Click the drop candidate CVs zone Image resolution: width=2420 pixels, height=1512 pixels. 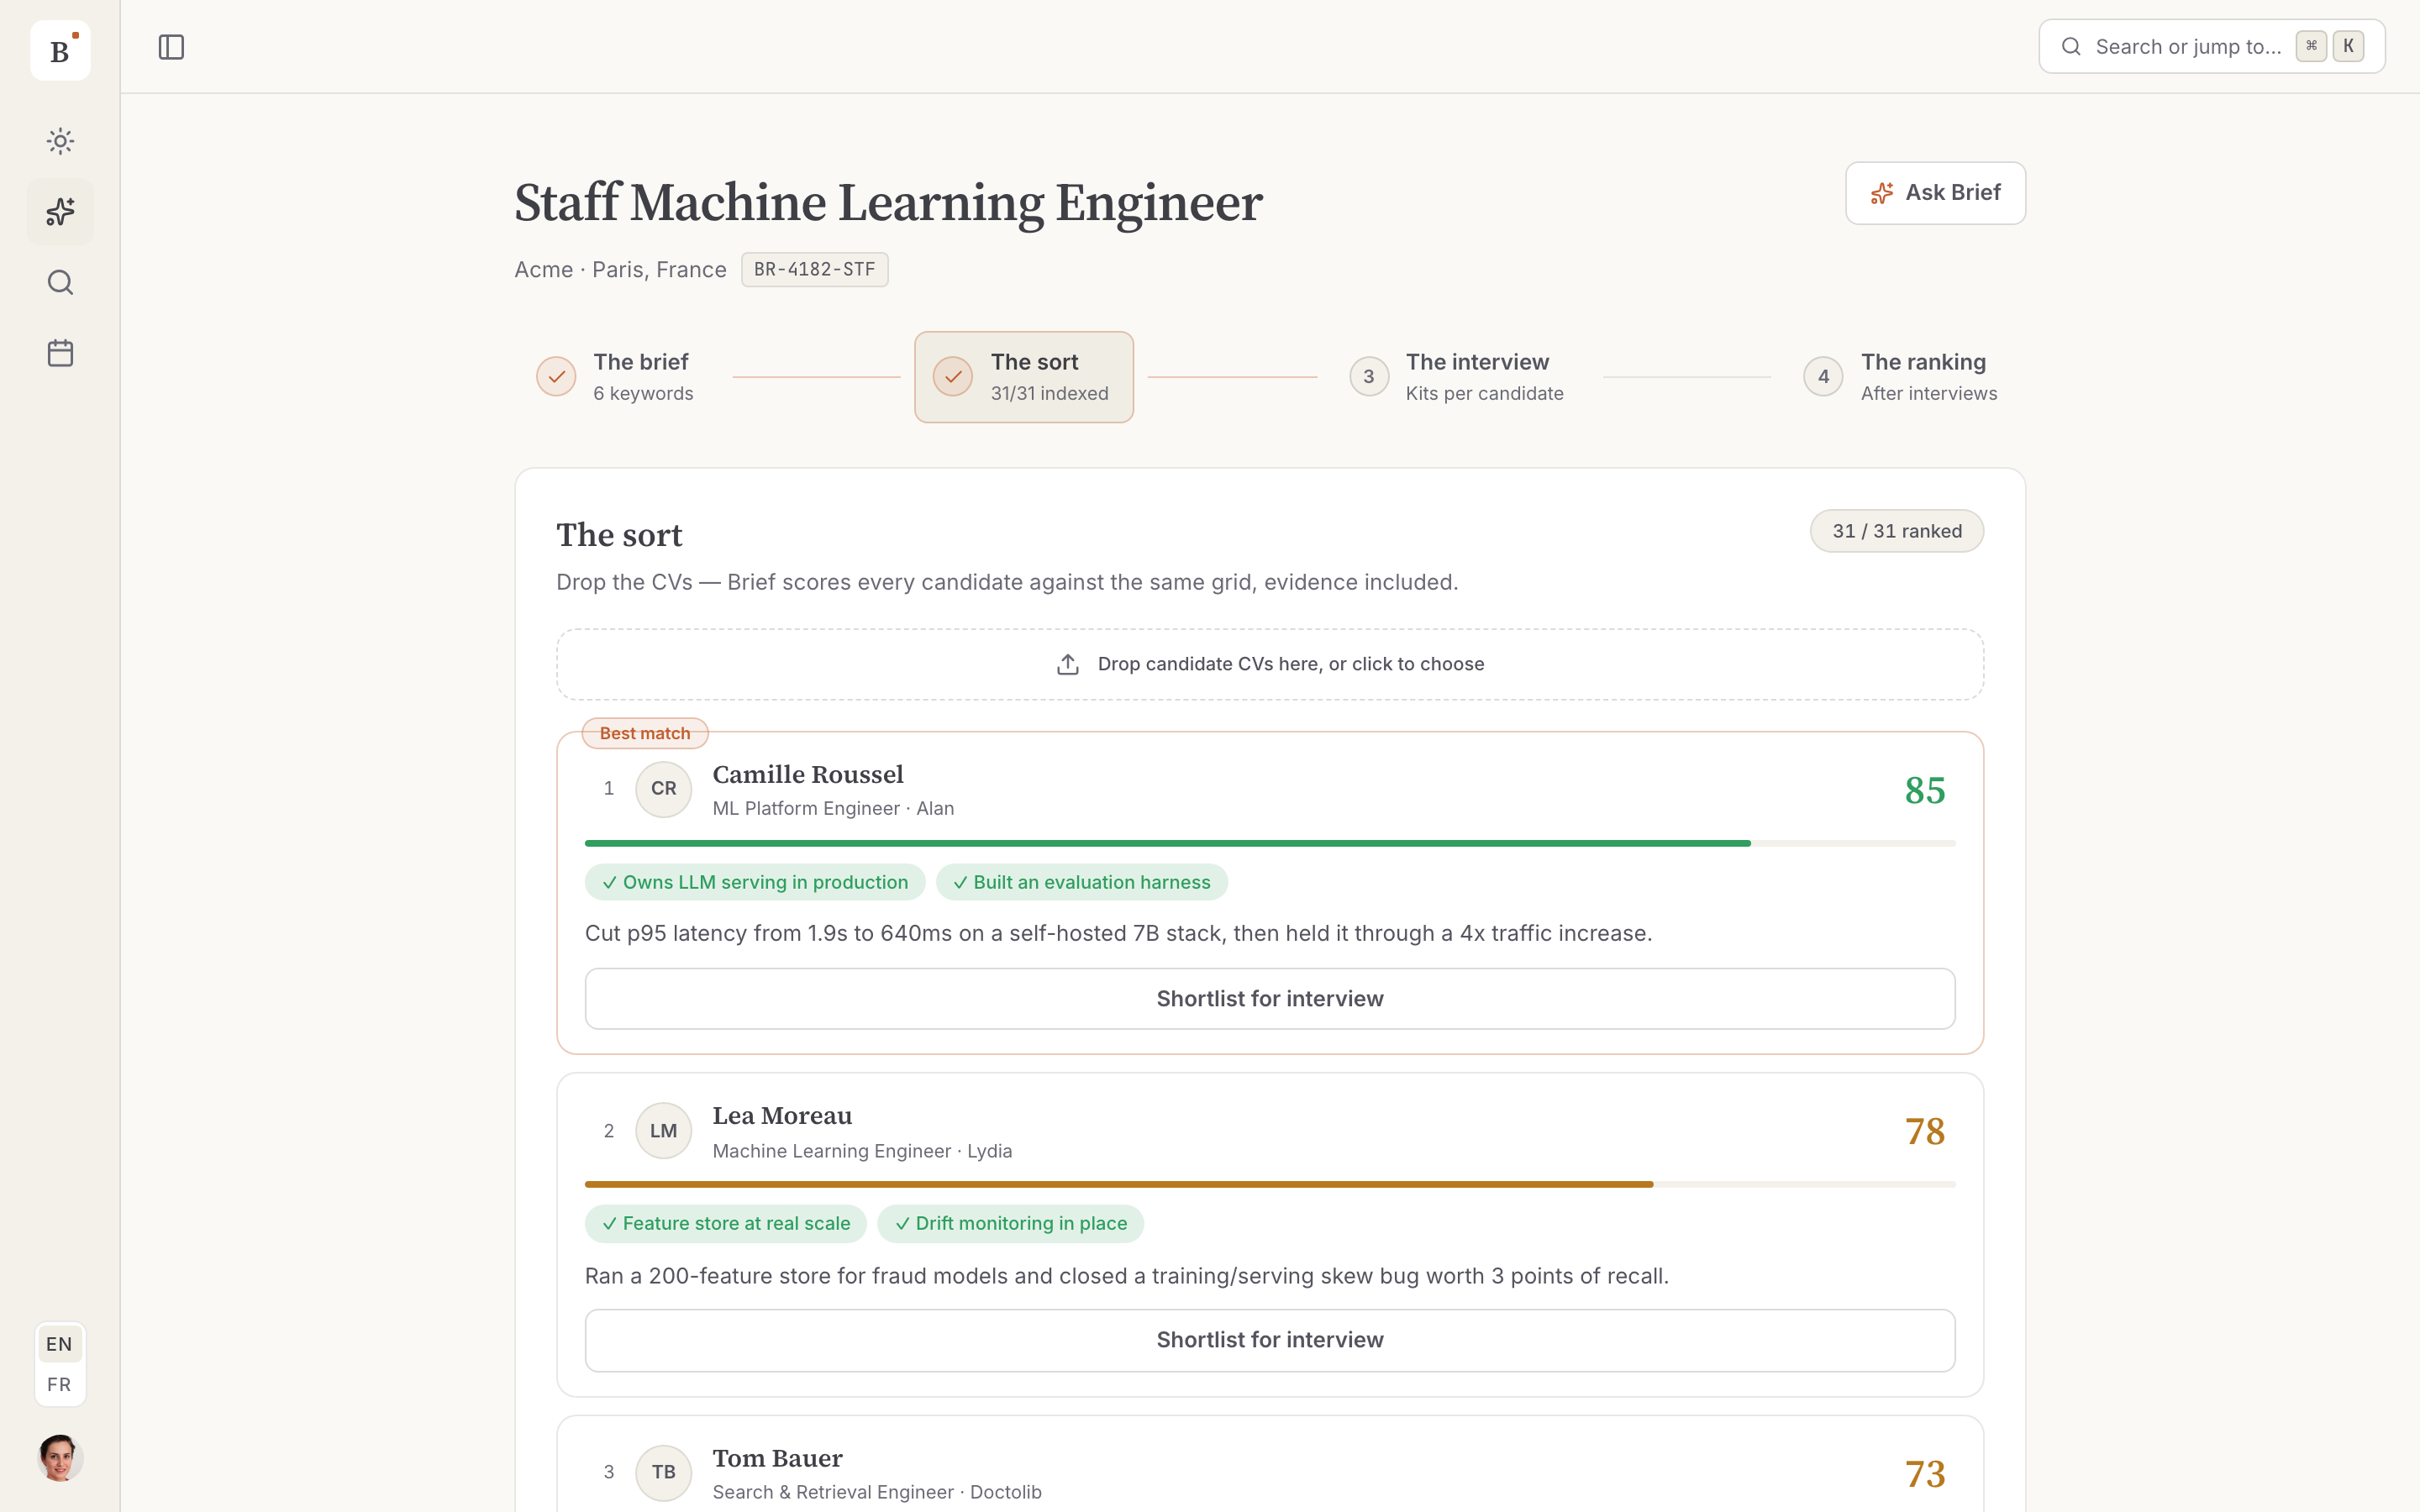click(1270, 665)
